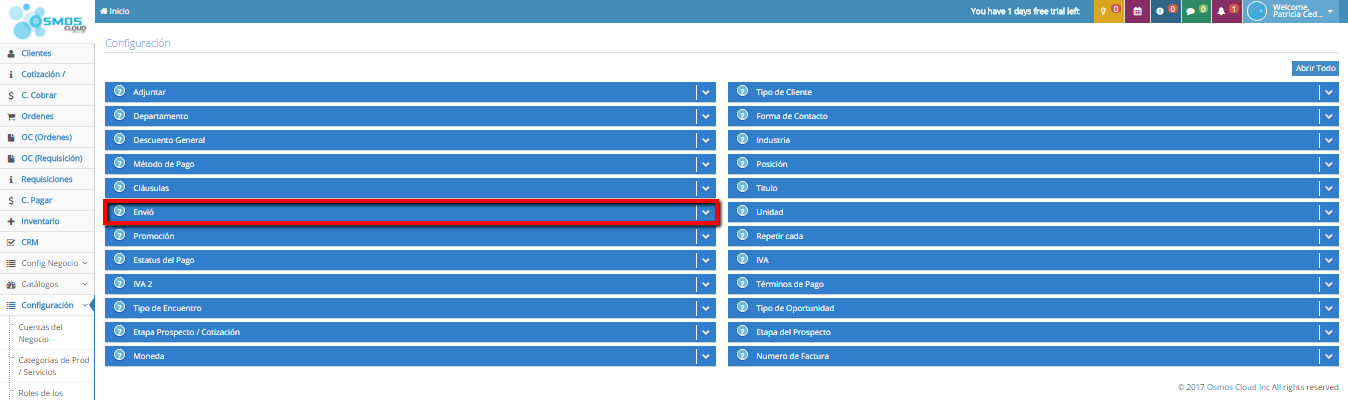1348x400 pixels.
Task: Click the help icon beside Forma de Contacto
Action: point(742,115)
